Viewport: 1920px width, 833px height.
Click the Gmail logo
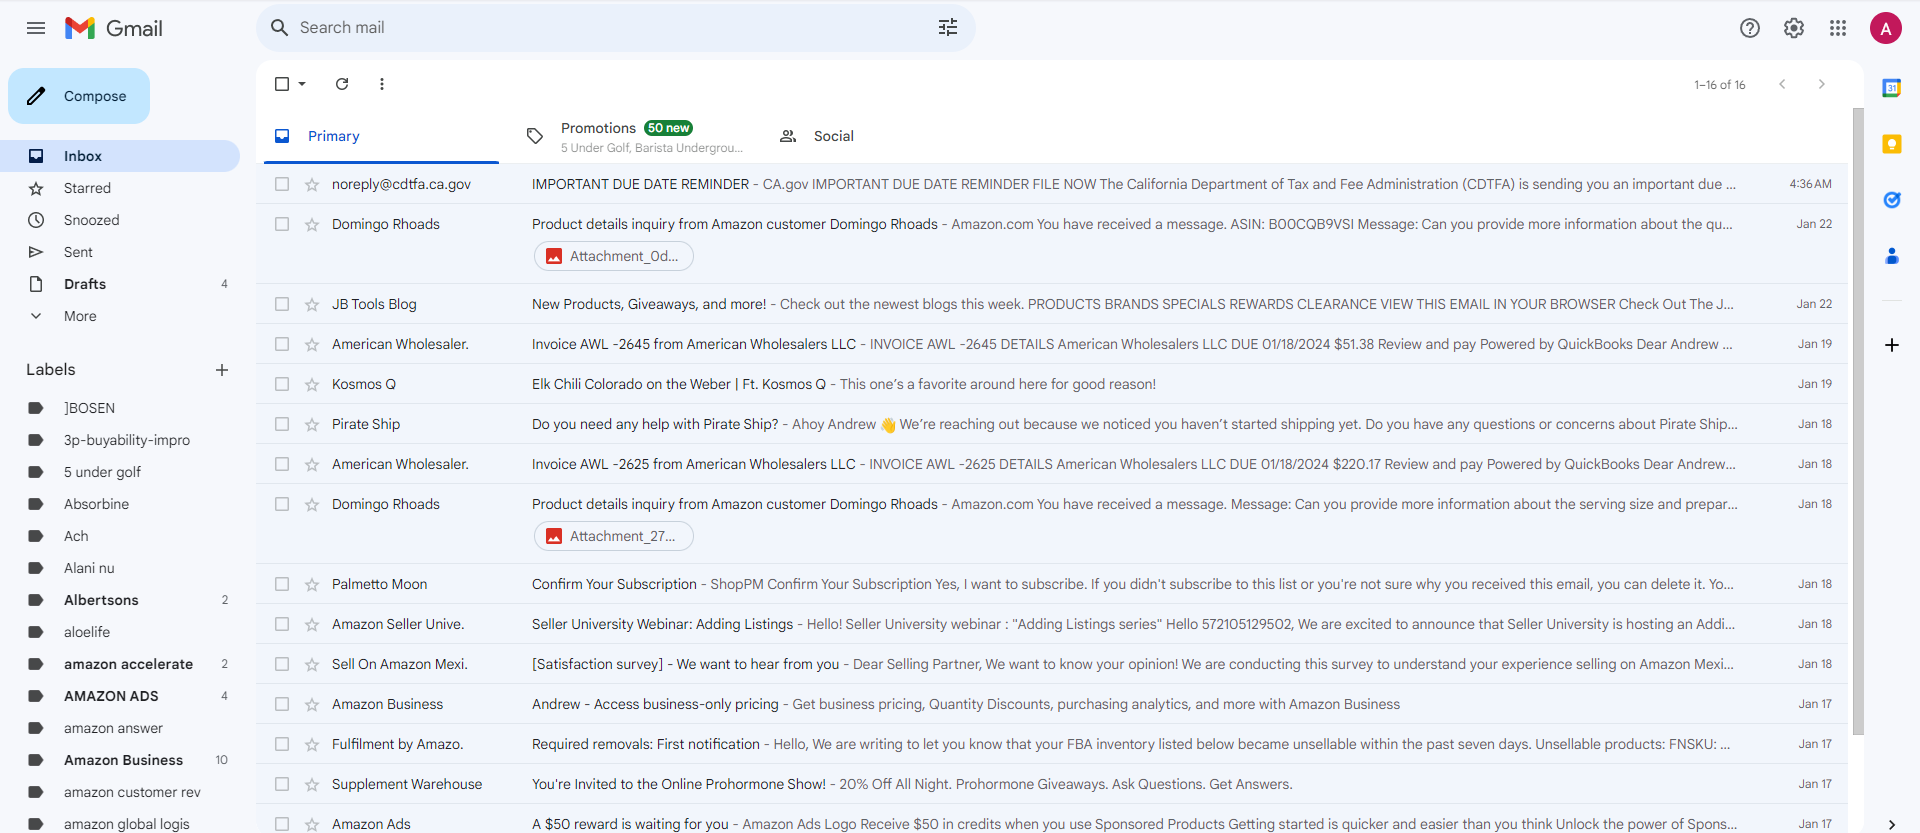click(114, 28)
